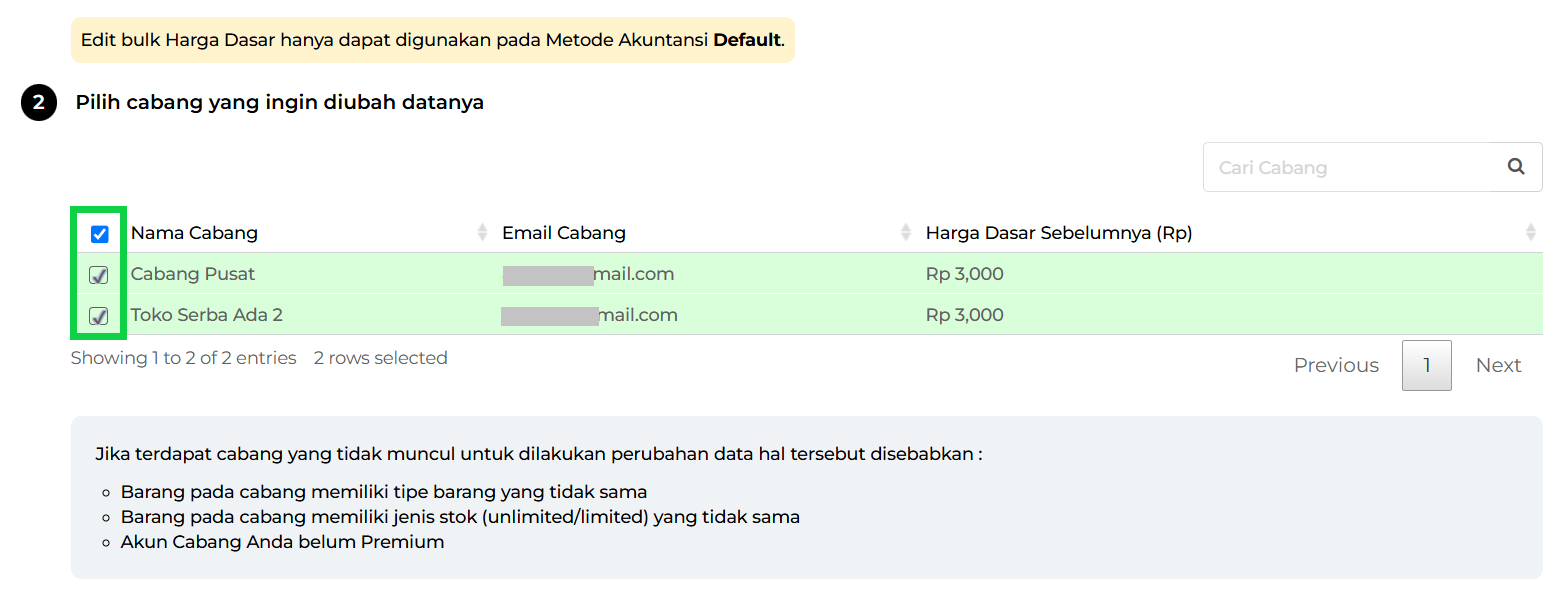Image resolution: width=1567 pixels, height=598 pixels.
Task: Select page number 1 in pagination
Action: point(1426,366)
